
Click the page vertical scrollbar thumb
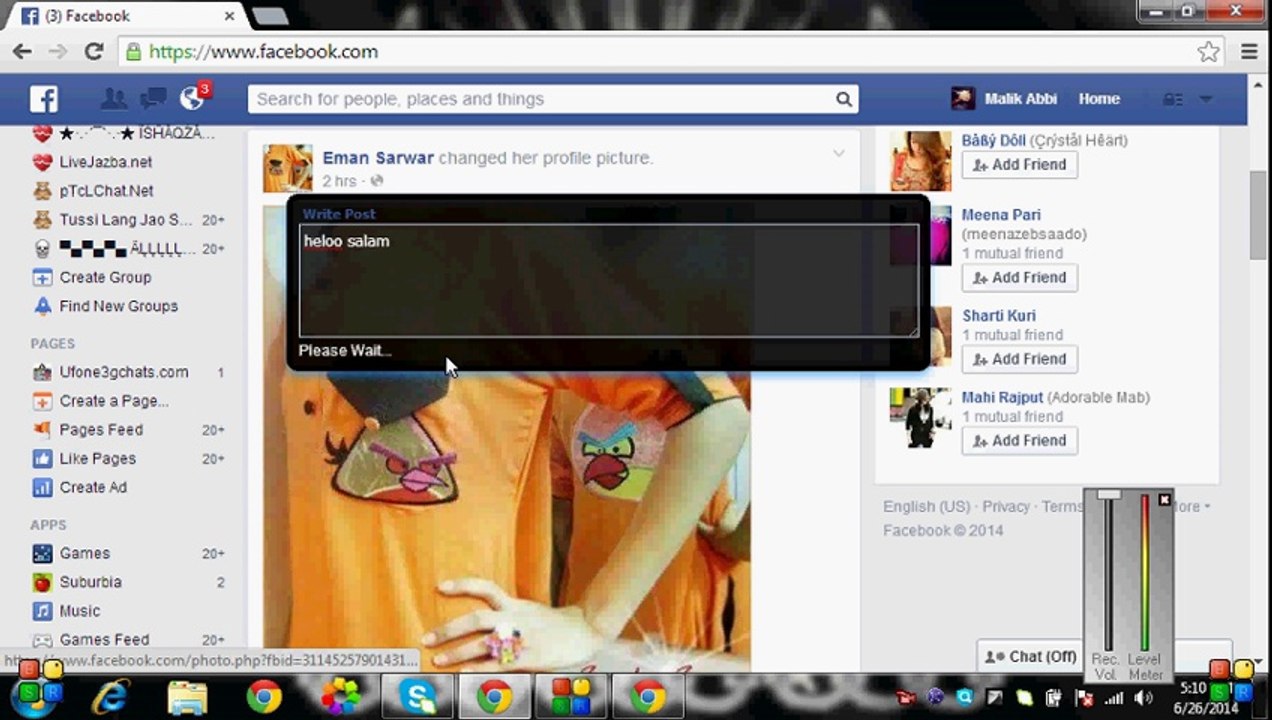point(1258,215)
